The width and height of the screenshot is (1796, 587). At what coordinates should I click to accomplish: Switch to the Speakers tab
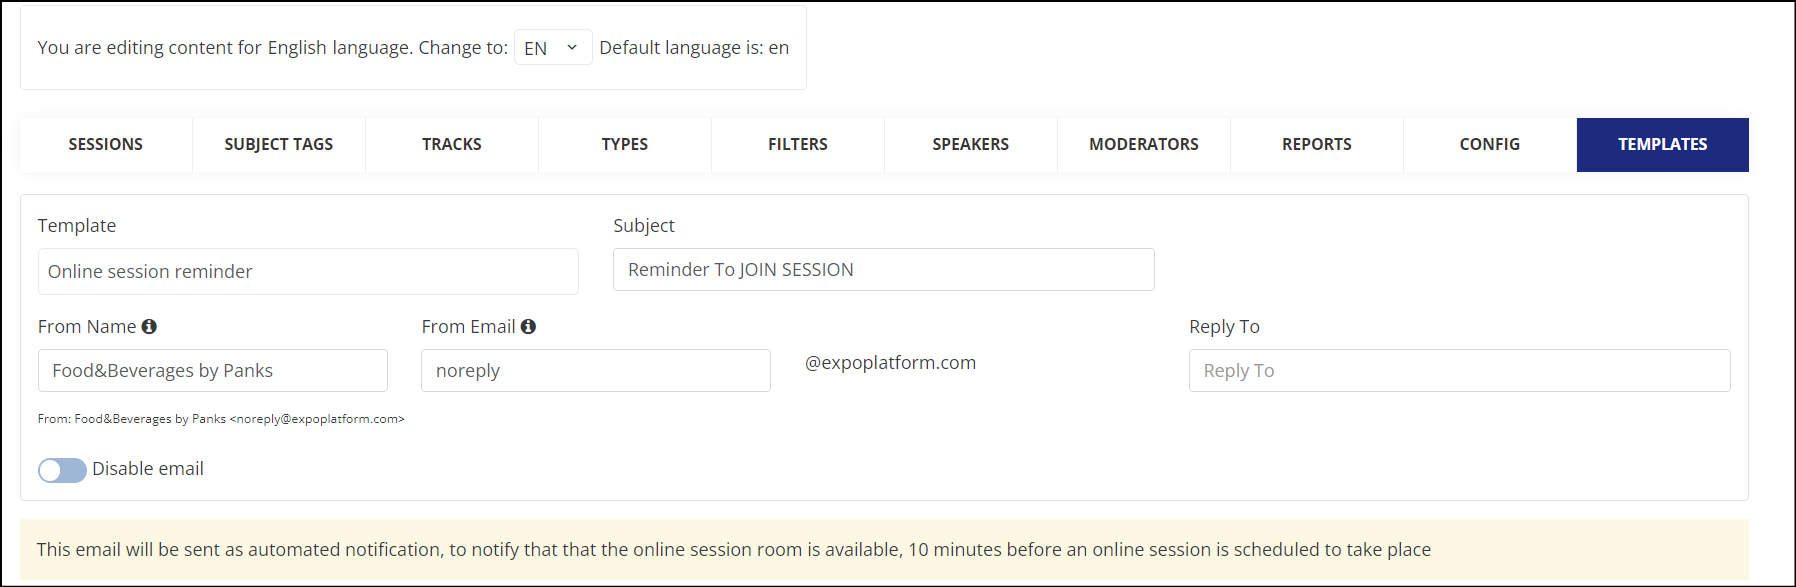971,144
